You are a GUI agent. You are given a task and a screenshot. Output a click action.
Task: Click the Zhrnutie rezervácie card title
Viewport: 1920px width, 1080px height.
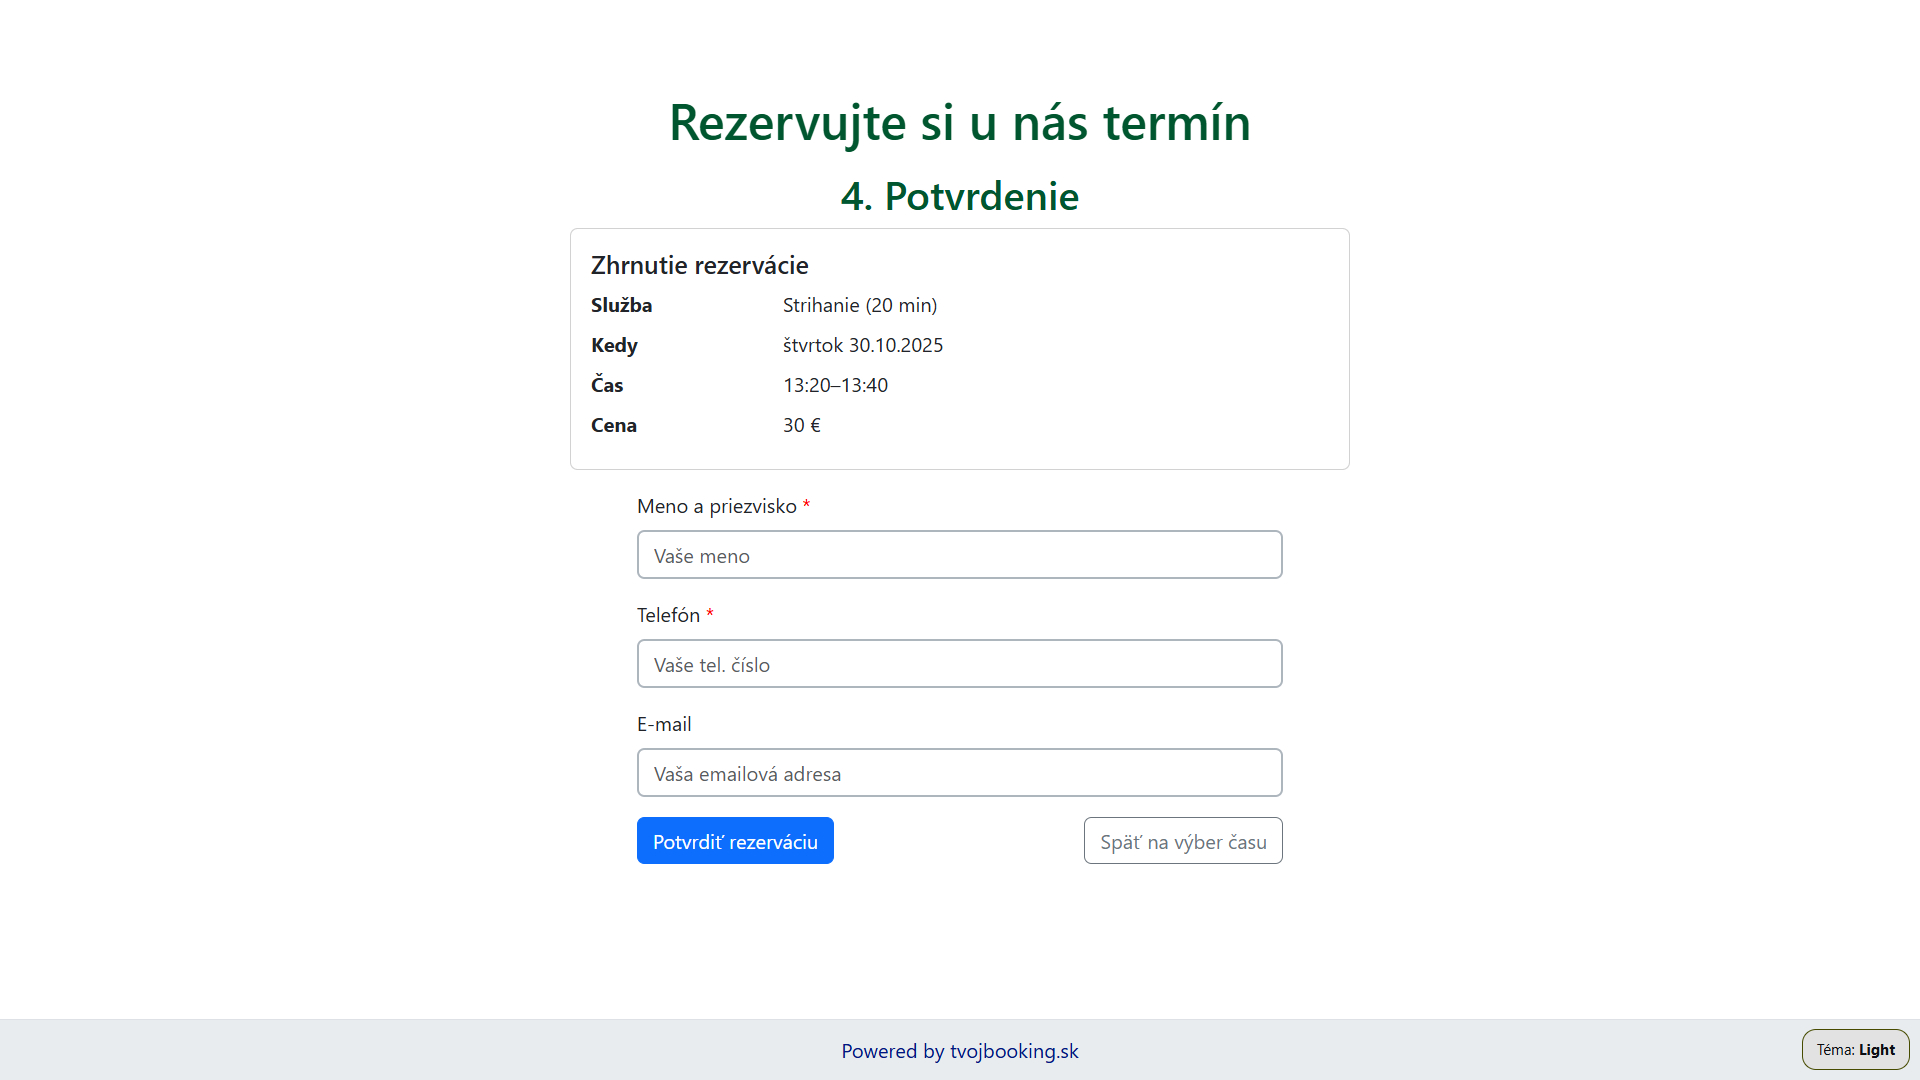pos(699,265)
